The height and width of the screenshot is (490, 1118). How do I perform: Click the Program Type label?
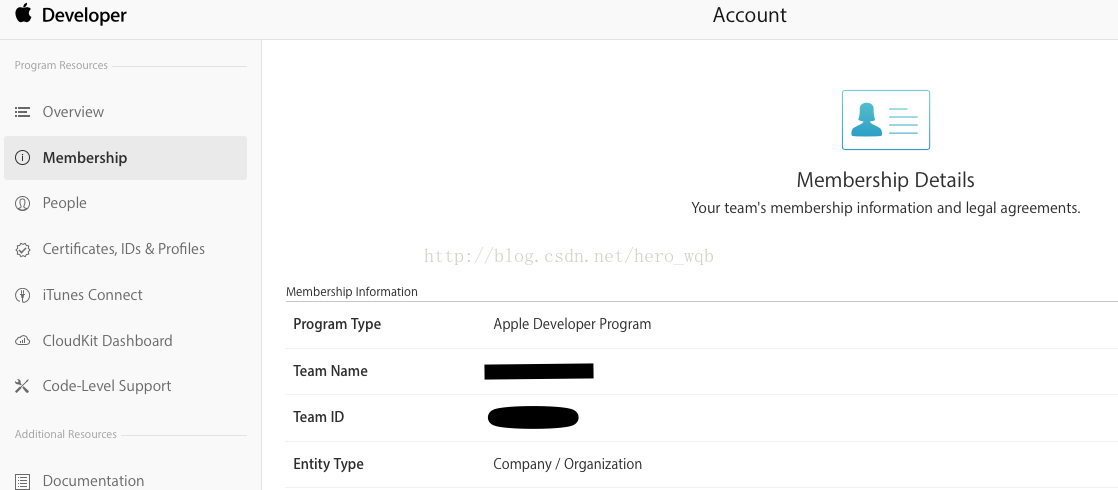(337, 325)
